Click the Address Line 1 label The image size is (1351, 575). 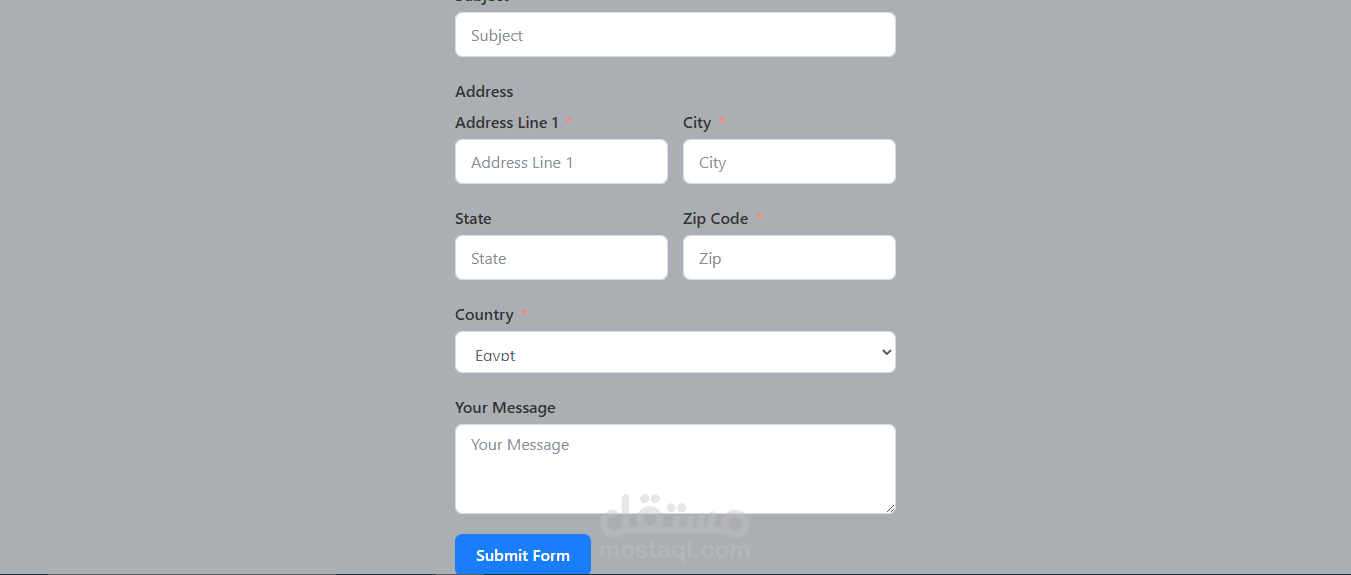click(507, 122)
